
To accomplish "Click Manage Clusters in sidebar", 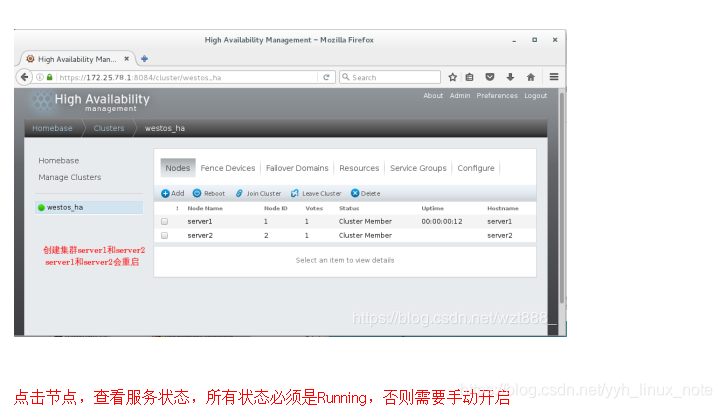I will click(70, 177).
